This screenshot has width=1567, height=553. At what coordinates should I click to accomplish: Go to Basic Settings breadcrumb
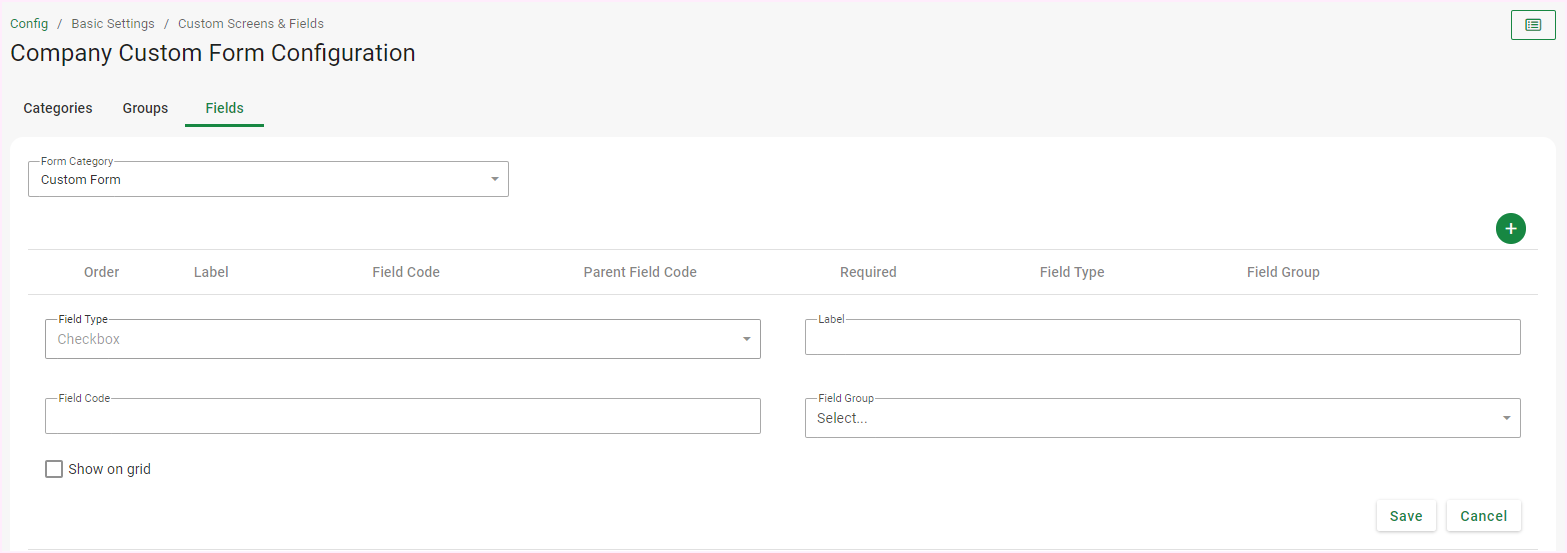[x=111, y=23]
